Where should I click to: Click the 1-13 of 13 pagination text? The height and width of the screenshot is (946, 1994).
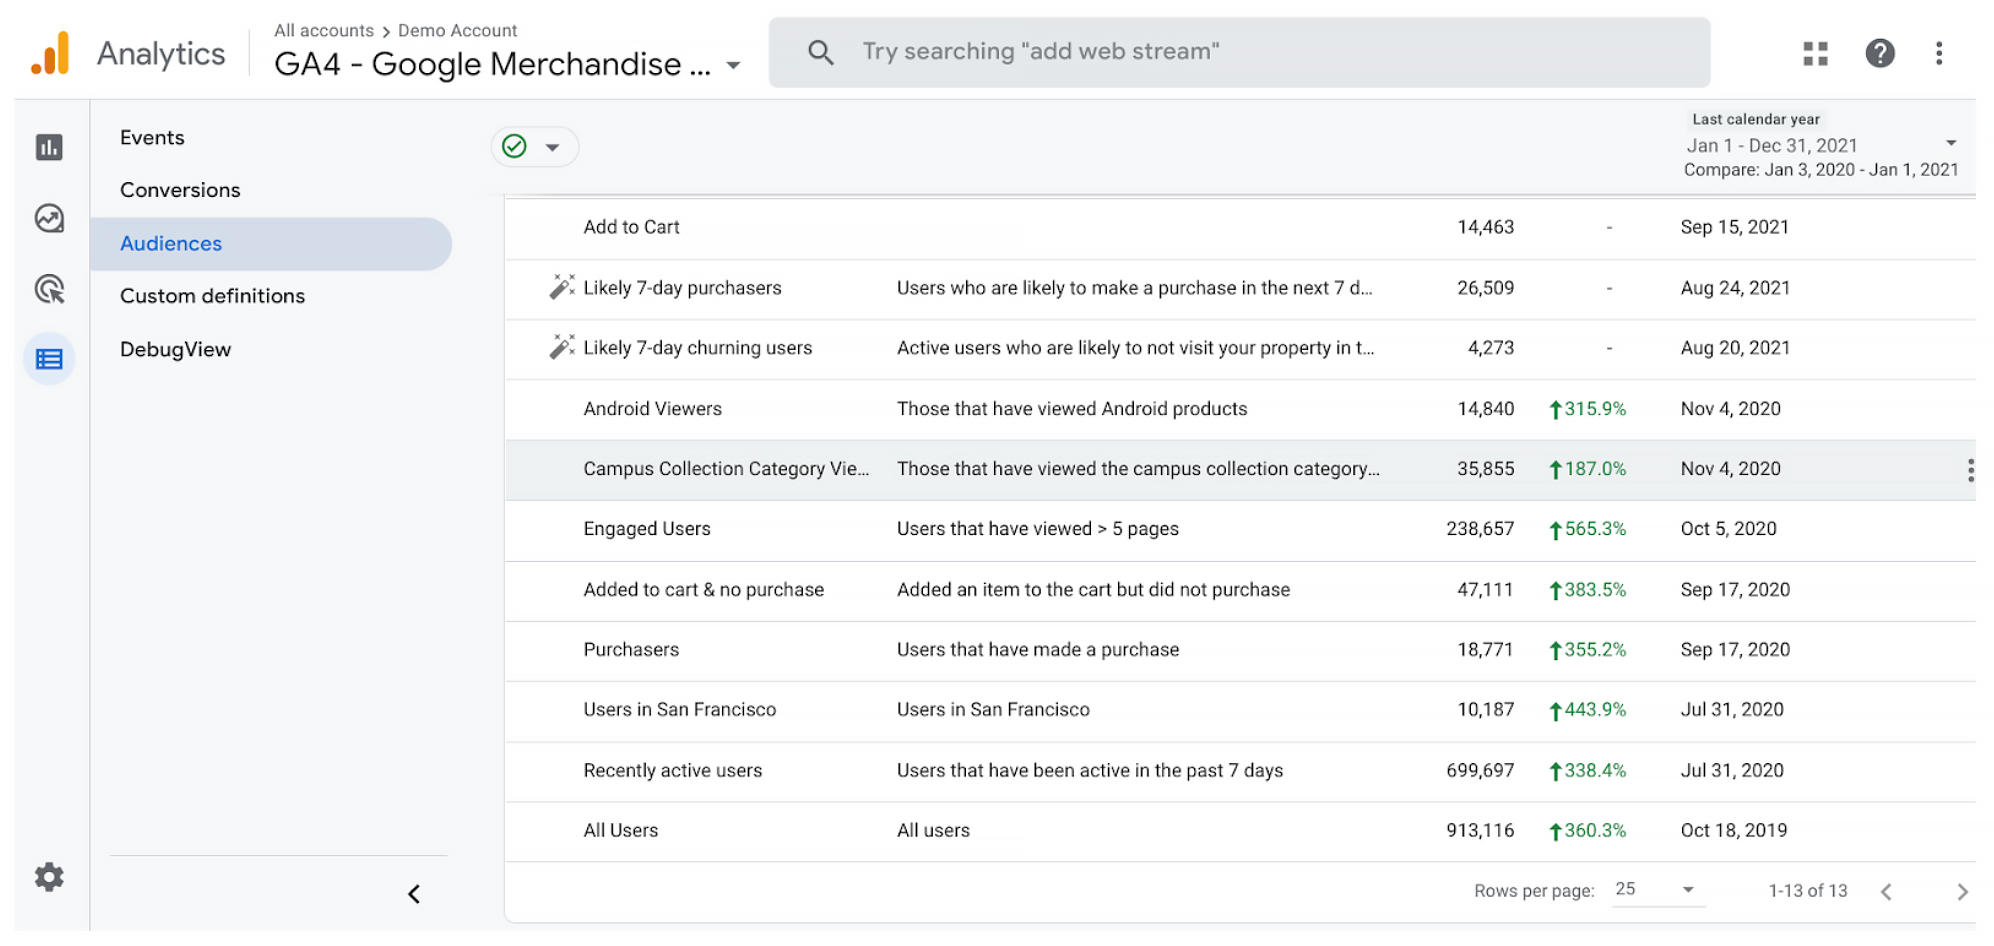1807,891
